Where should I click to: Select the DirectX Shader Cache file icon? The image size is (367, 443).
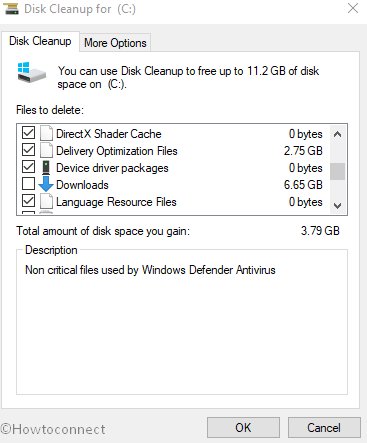[46, 133]
